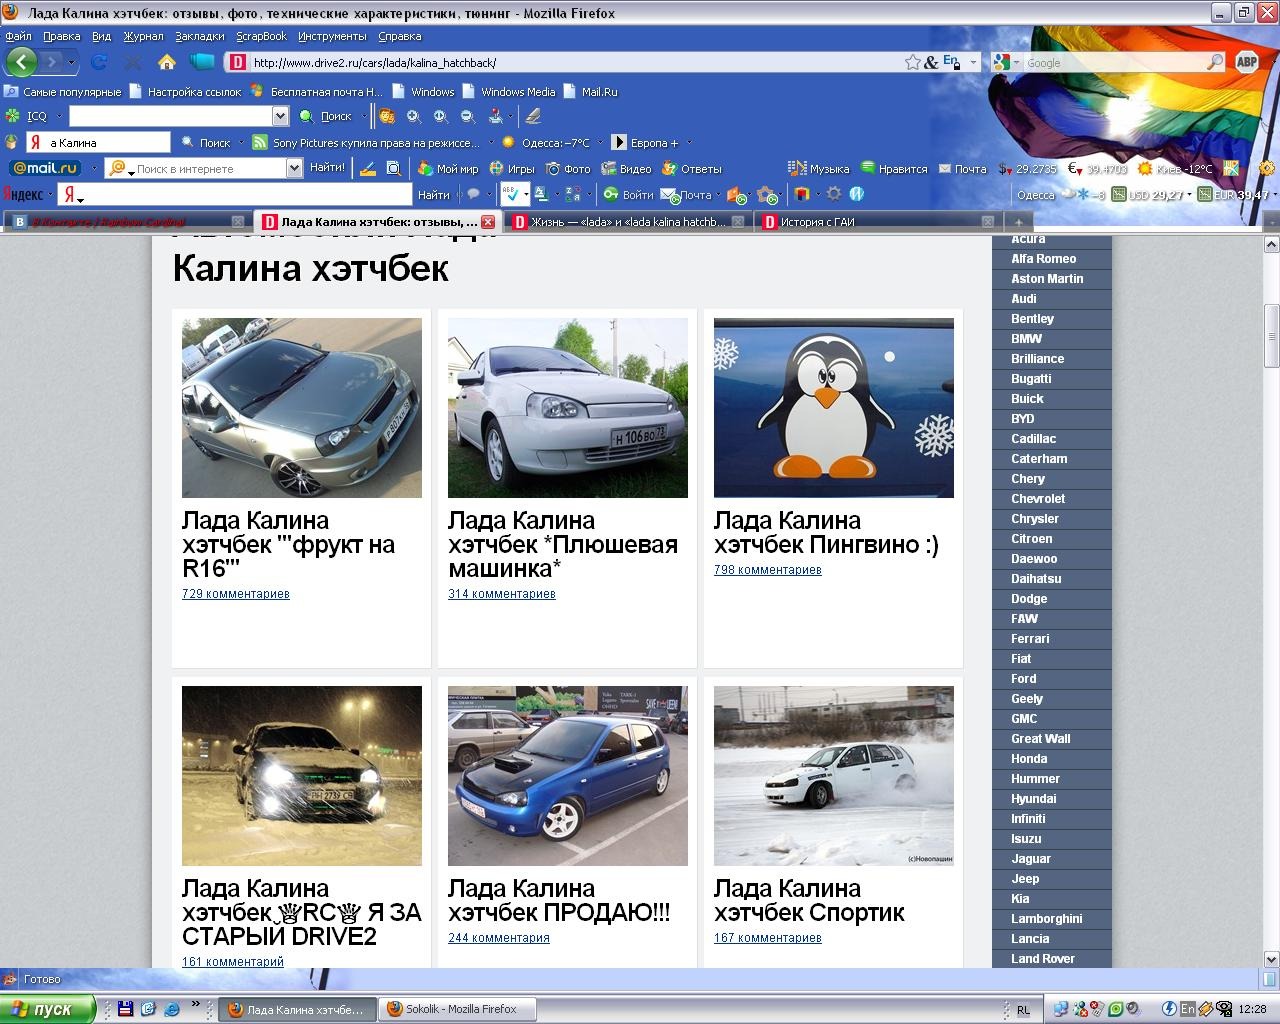This screenshot has height=1024, width=1280.
Task: Open the Закладки menu
Action: [200, 36]
